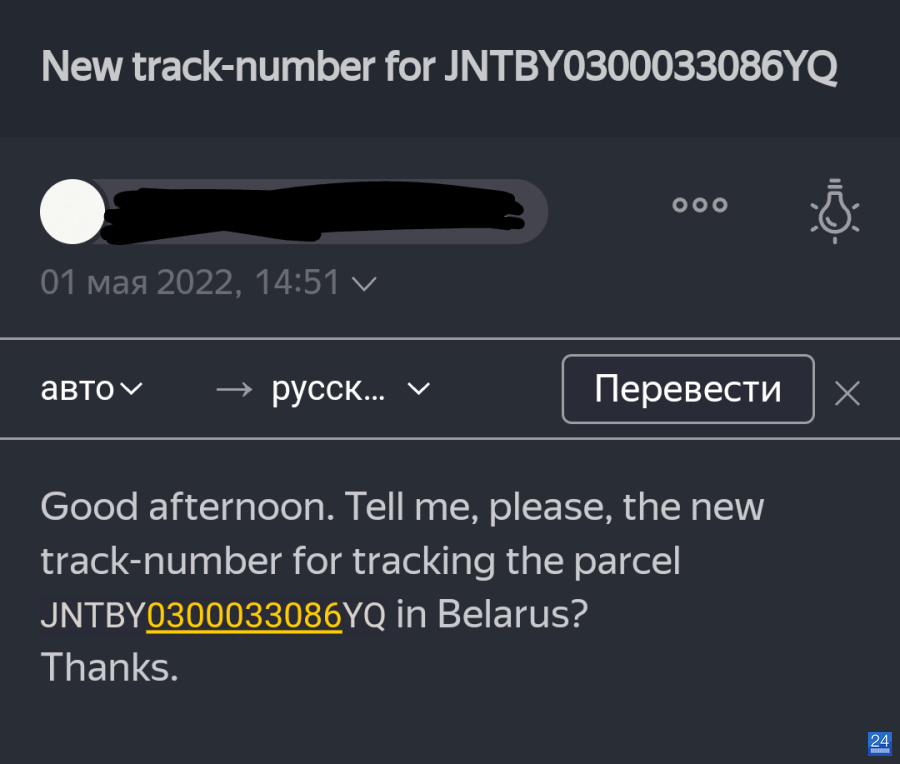Click the sender's round avatar

[x=72, y=211]
